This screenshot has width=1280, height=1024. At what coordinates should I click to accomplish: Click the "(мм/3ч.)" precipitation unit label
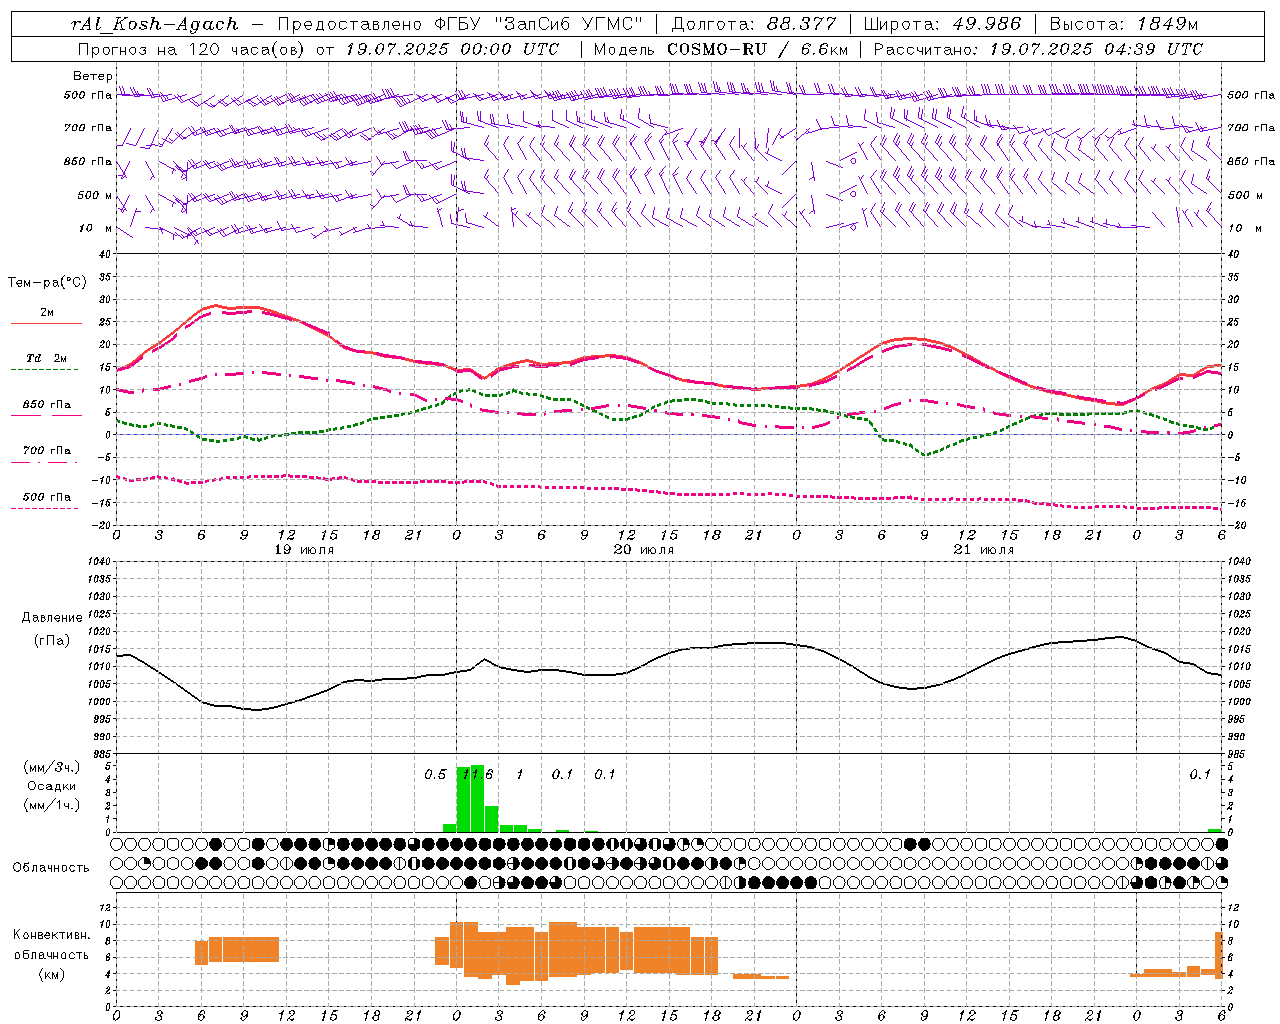52,767
